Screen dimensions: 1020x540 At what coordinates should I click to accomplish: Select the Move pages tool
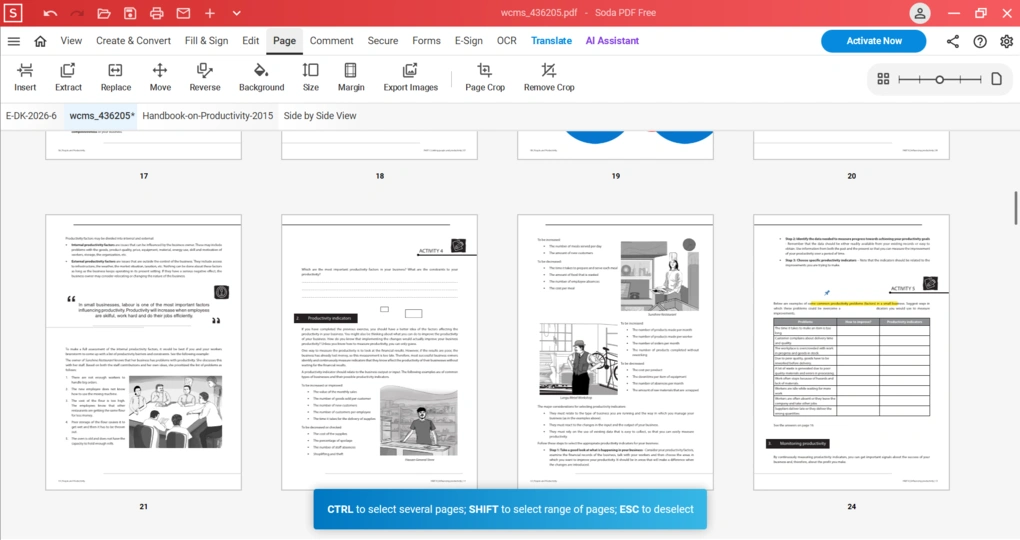[160, 77]
